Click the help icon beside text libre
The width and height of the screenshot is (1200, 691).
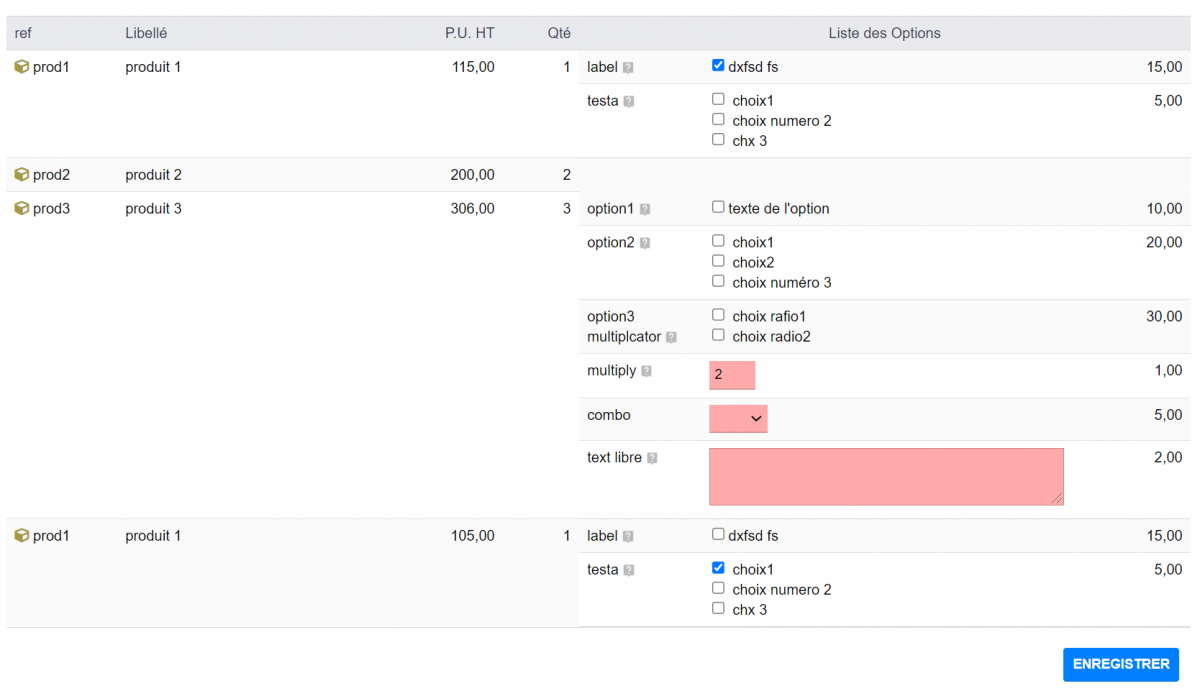click(x=652, y=457)
